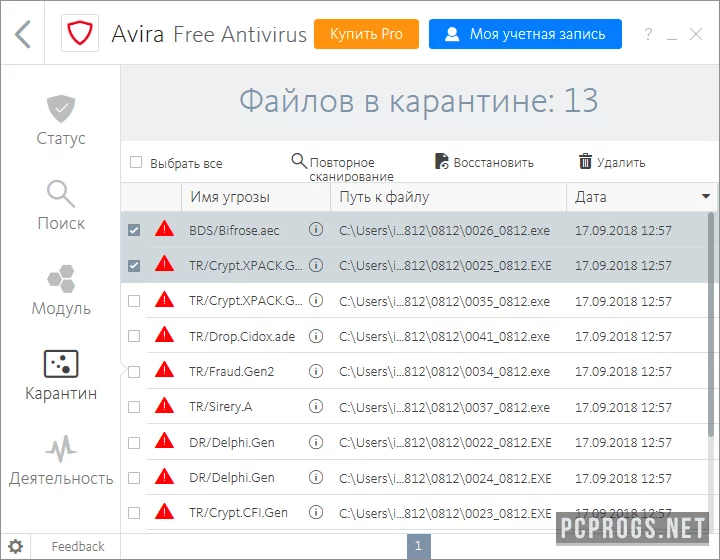Show info for TR/Sirery.A threat
This screenshot has height=560, width=720.
316,406
